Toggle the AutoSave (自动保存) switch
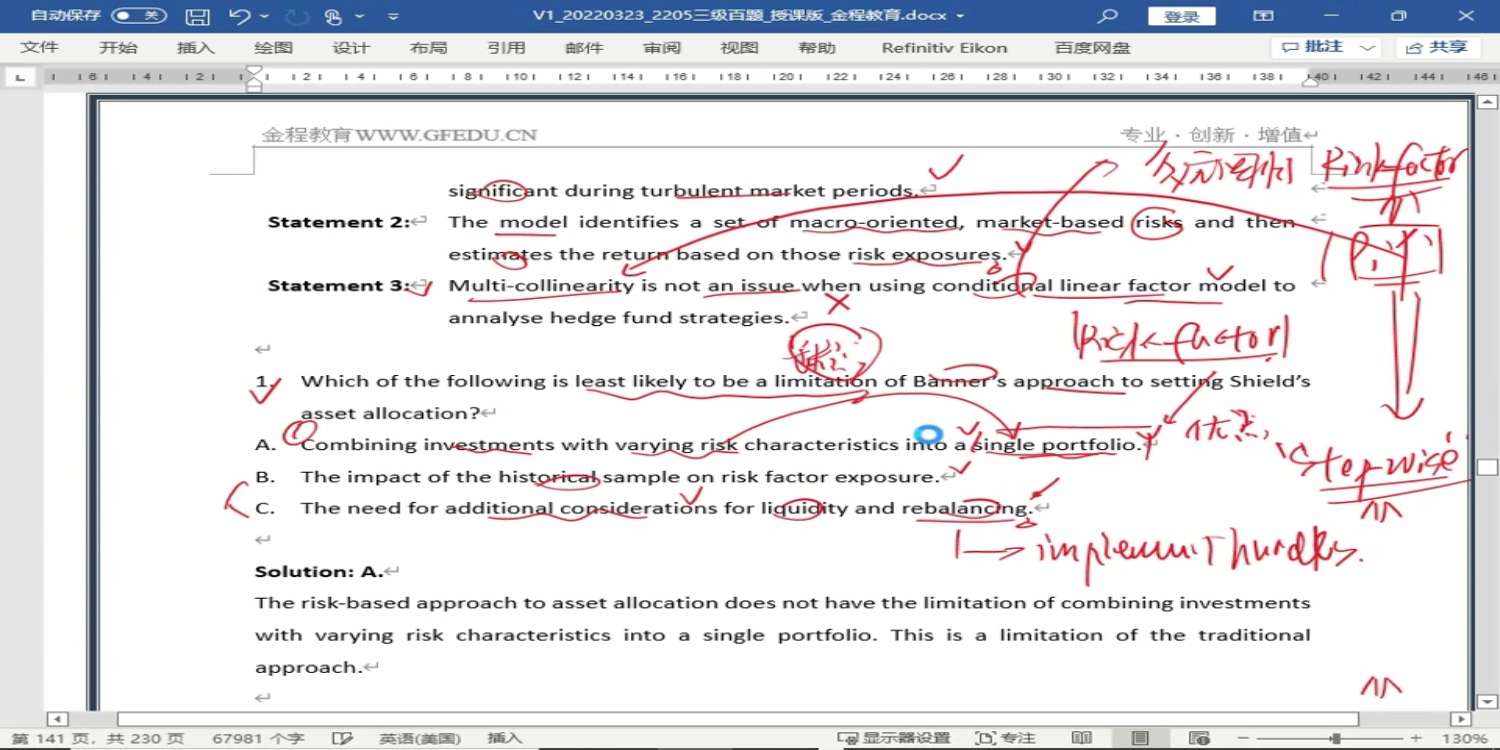Image resolution: width=1500 pixels, height=750 pixels. click(x=139, y=16)
